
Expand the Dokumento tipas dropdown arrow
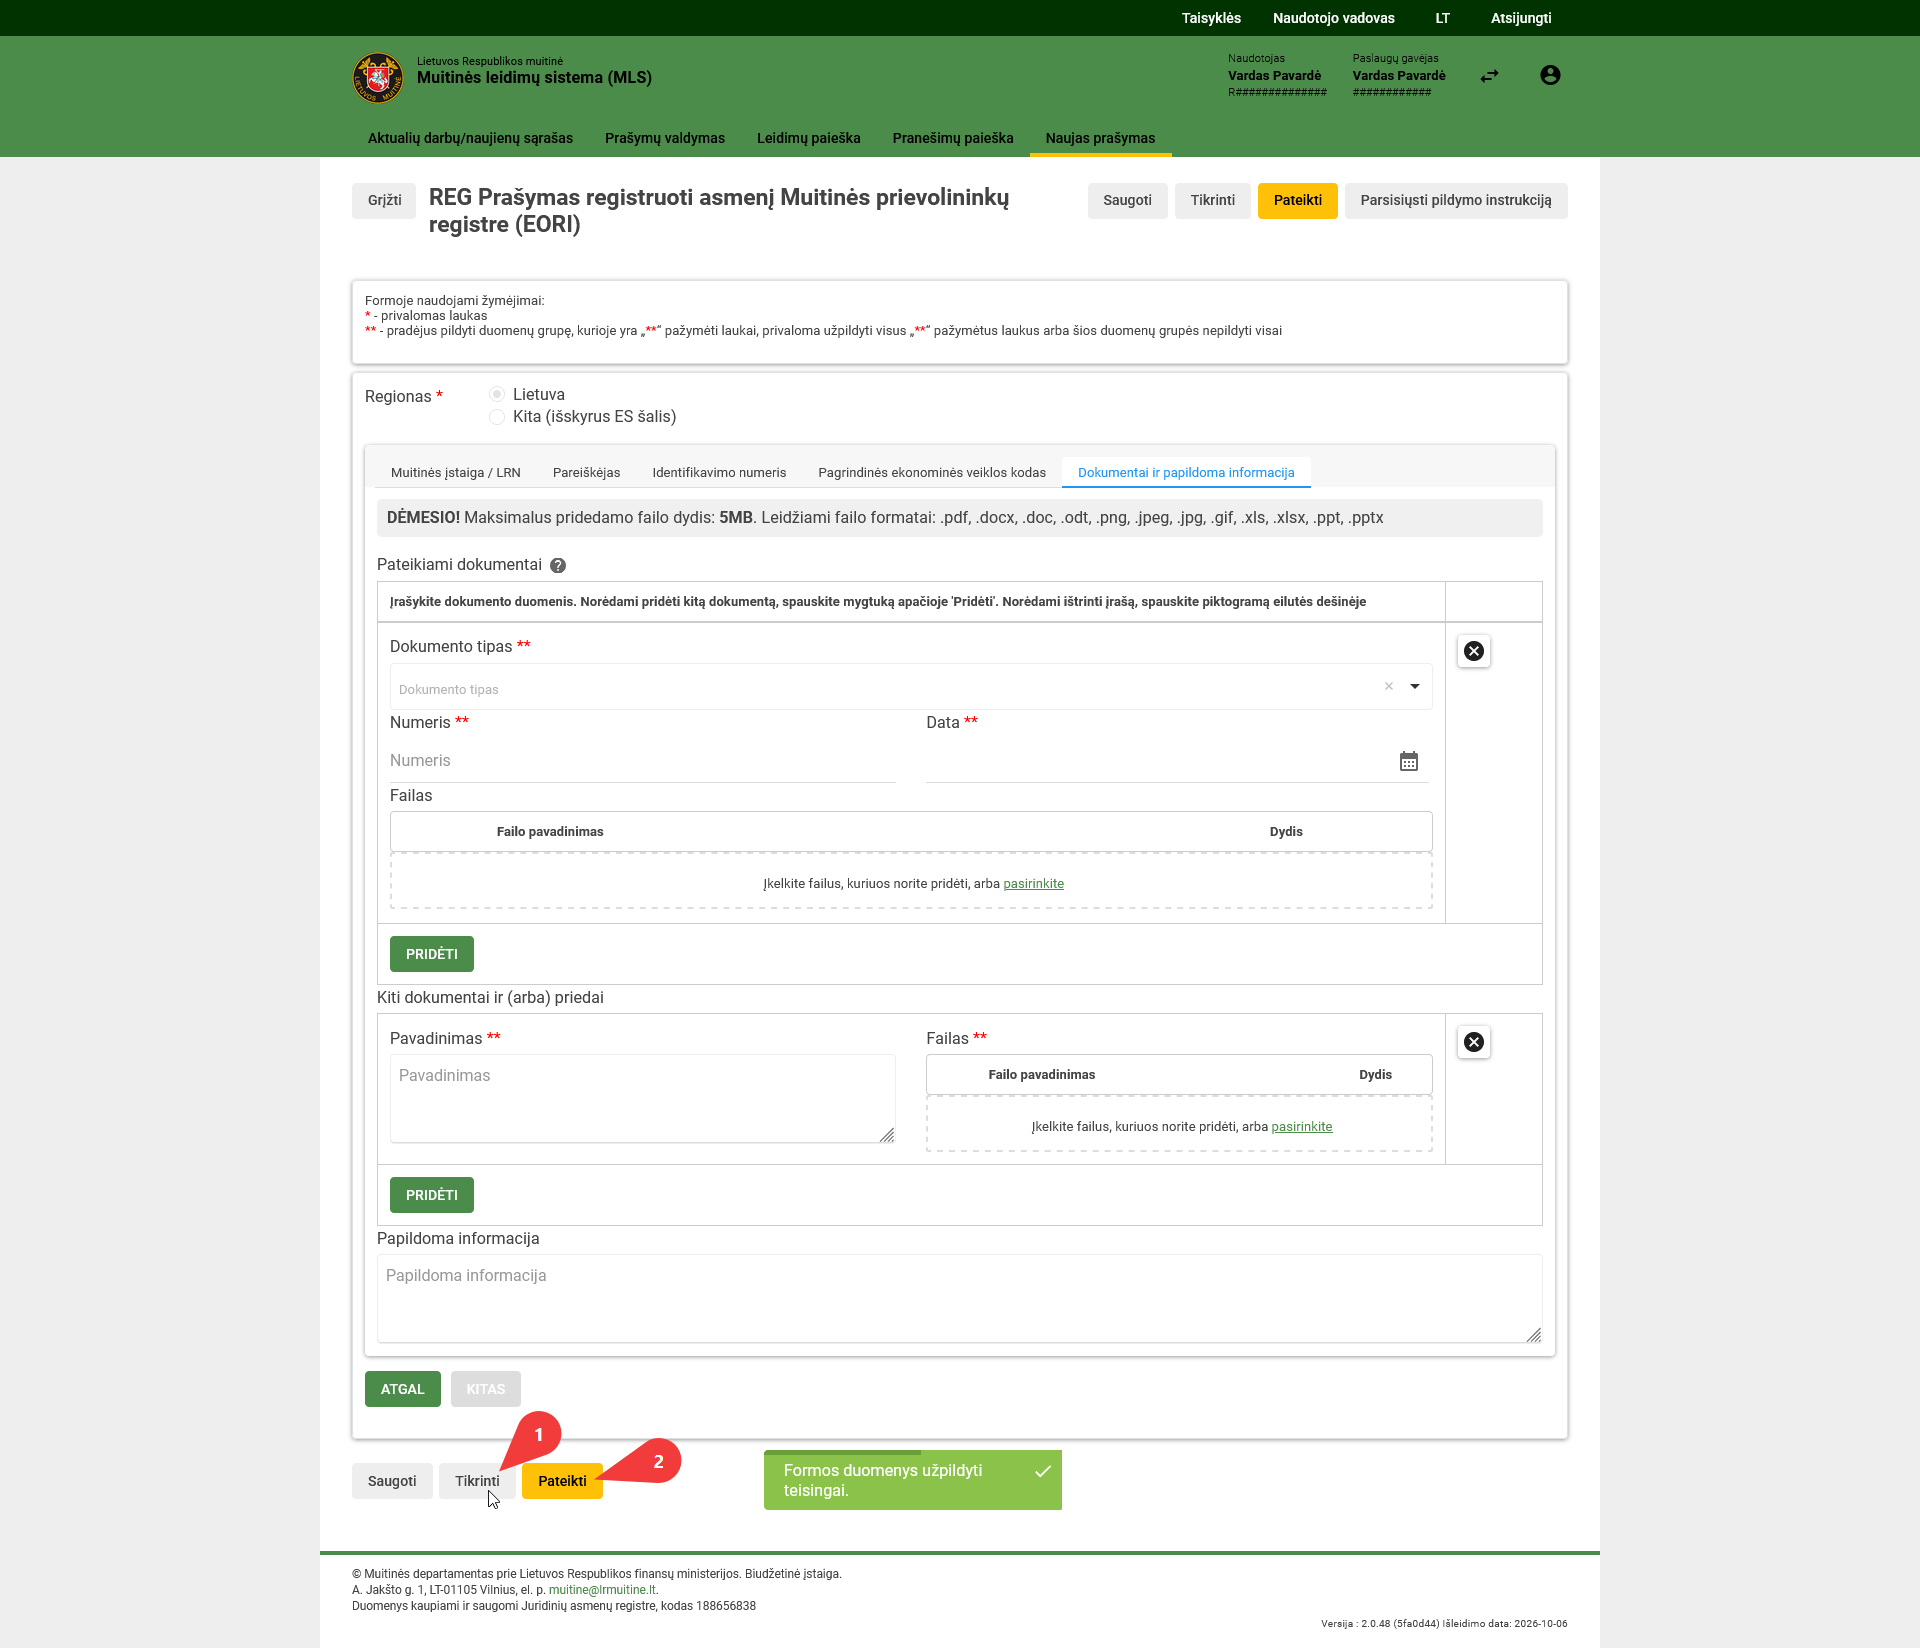(x=1415, y=686)
